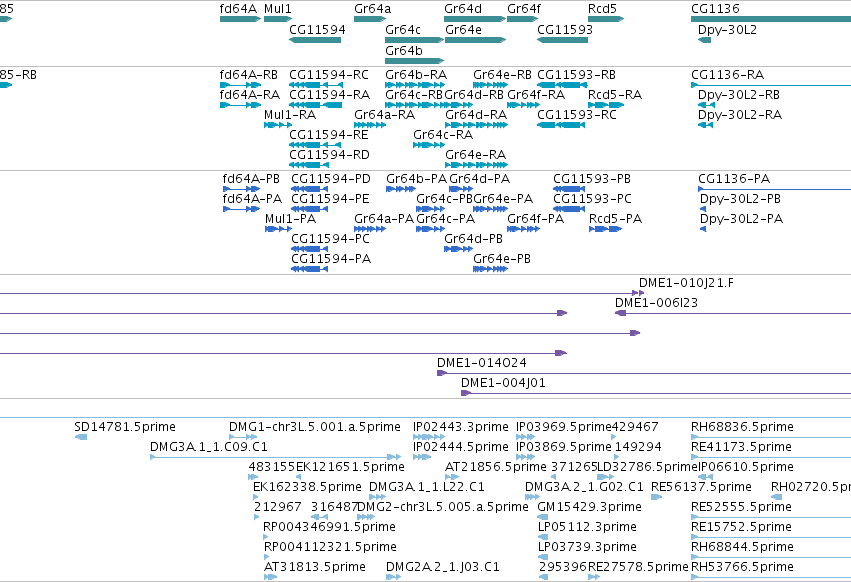Click protein label Mul1-PA
The height and width of the screenshot is (582, 851).
click(290, 219)
